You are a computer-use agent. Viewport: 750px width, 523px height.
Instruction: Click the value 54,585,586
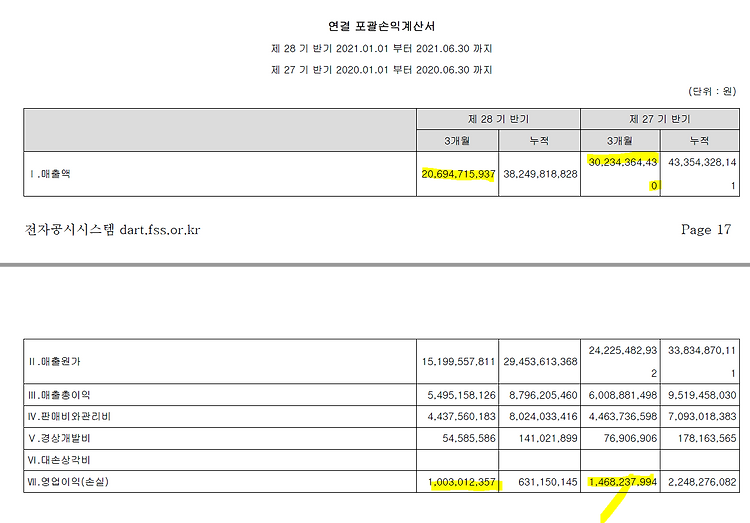tap(469, 438)
